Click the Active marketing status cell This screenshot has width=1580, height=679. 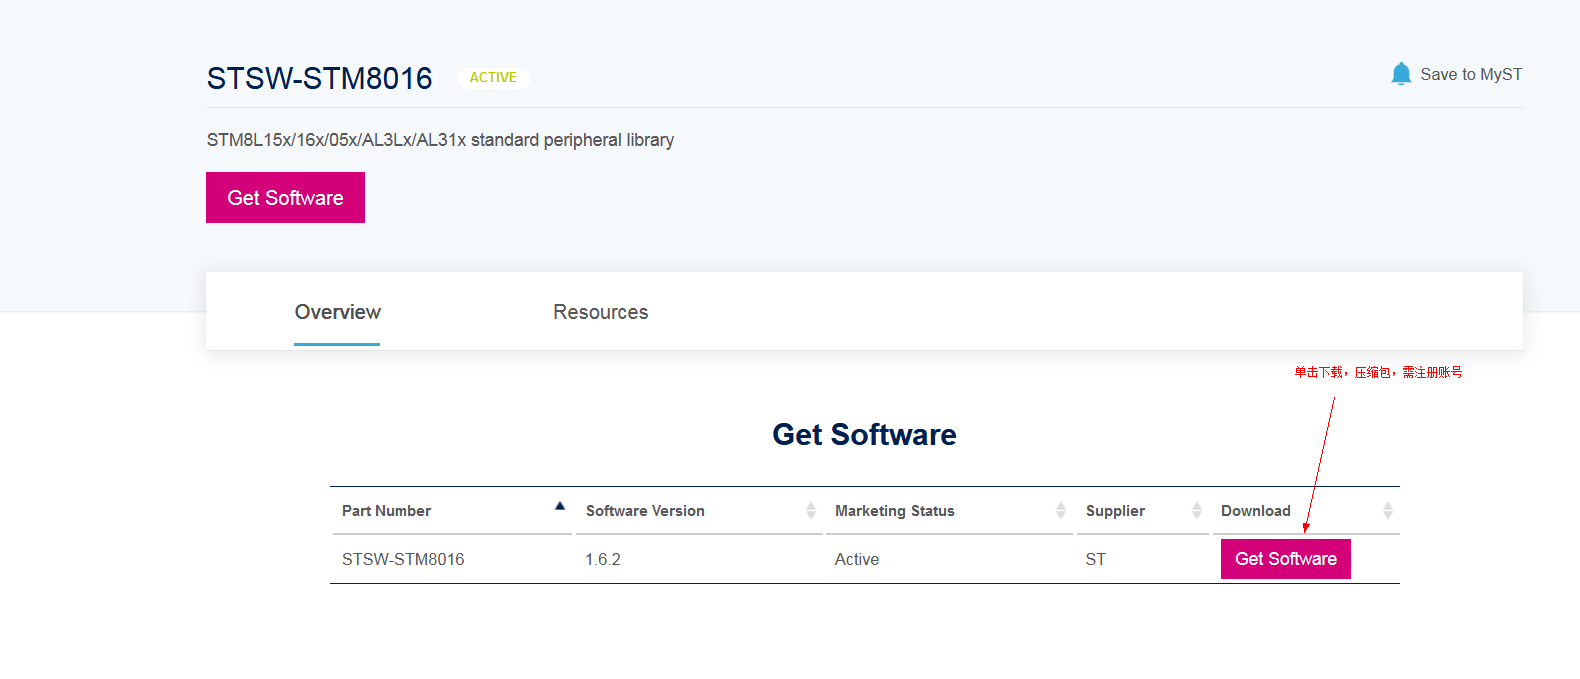[x=857, y=559]
